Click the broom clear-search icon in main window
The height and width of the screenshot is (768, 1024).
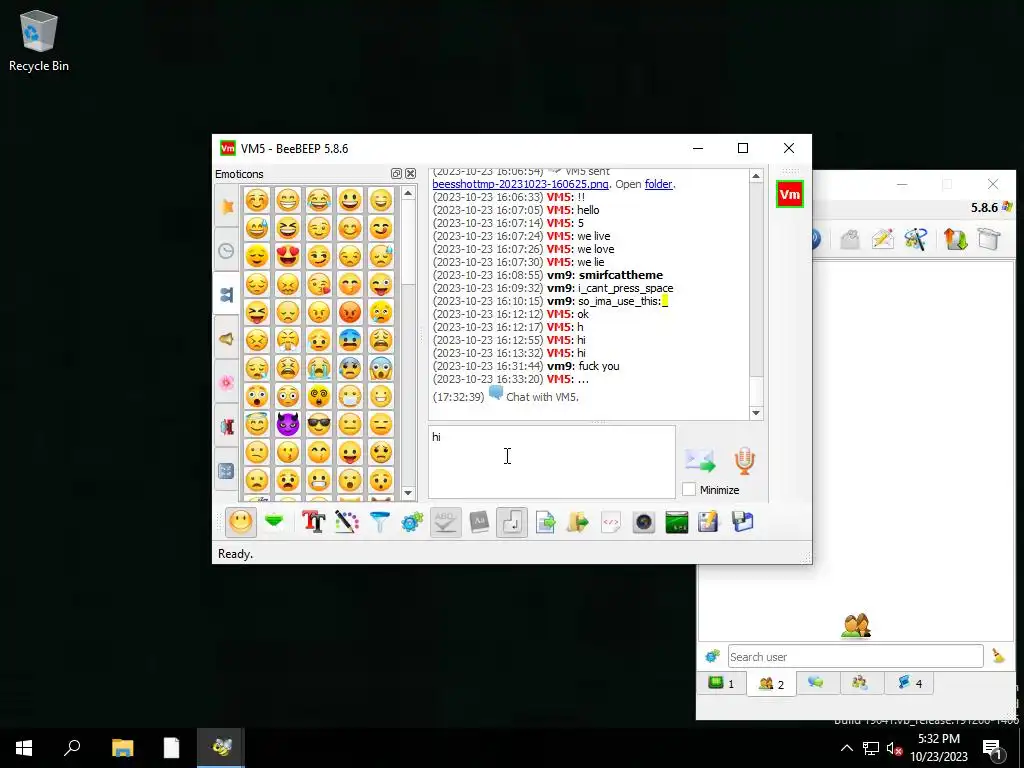[x=998, y=656]
